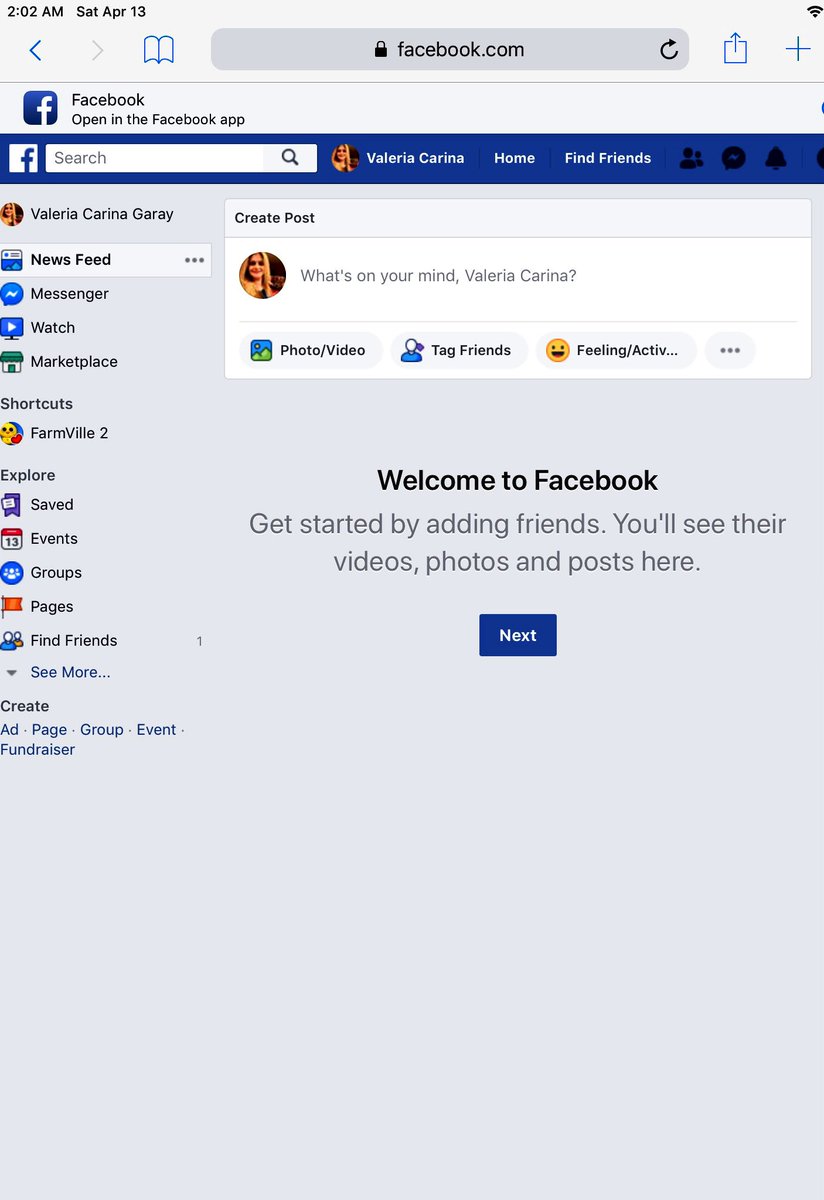Create a Group link

(102, 730)
